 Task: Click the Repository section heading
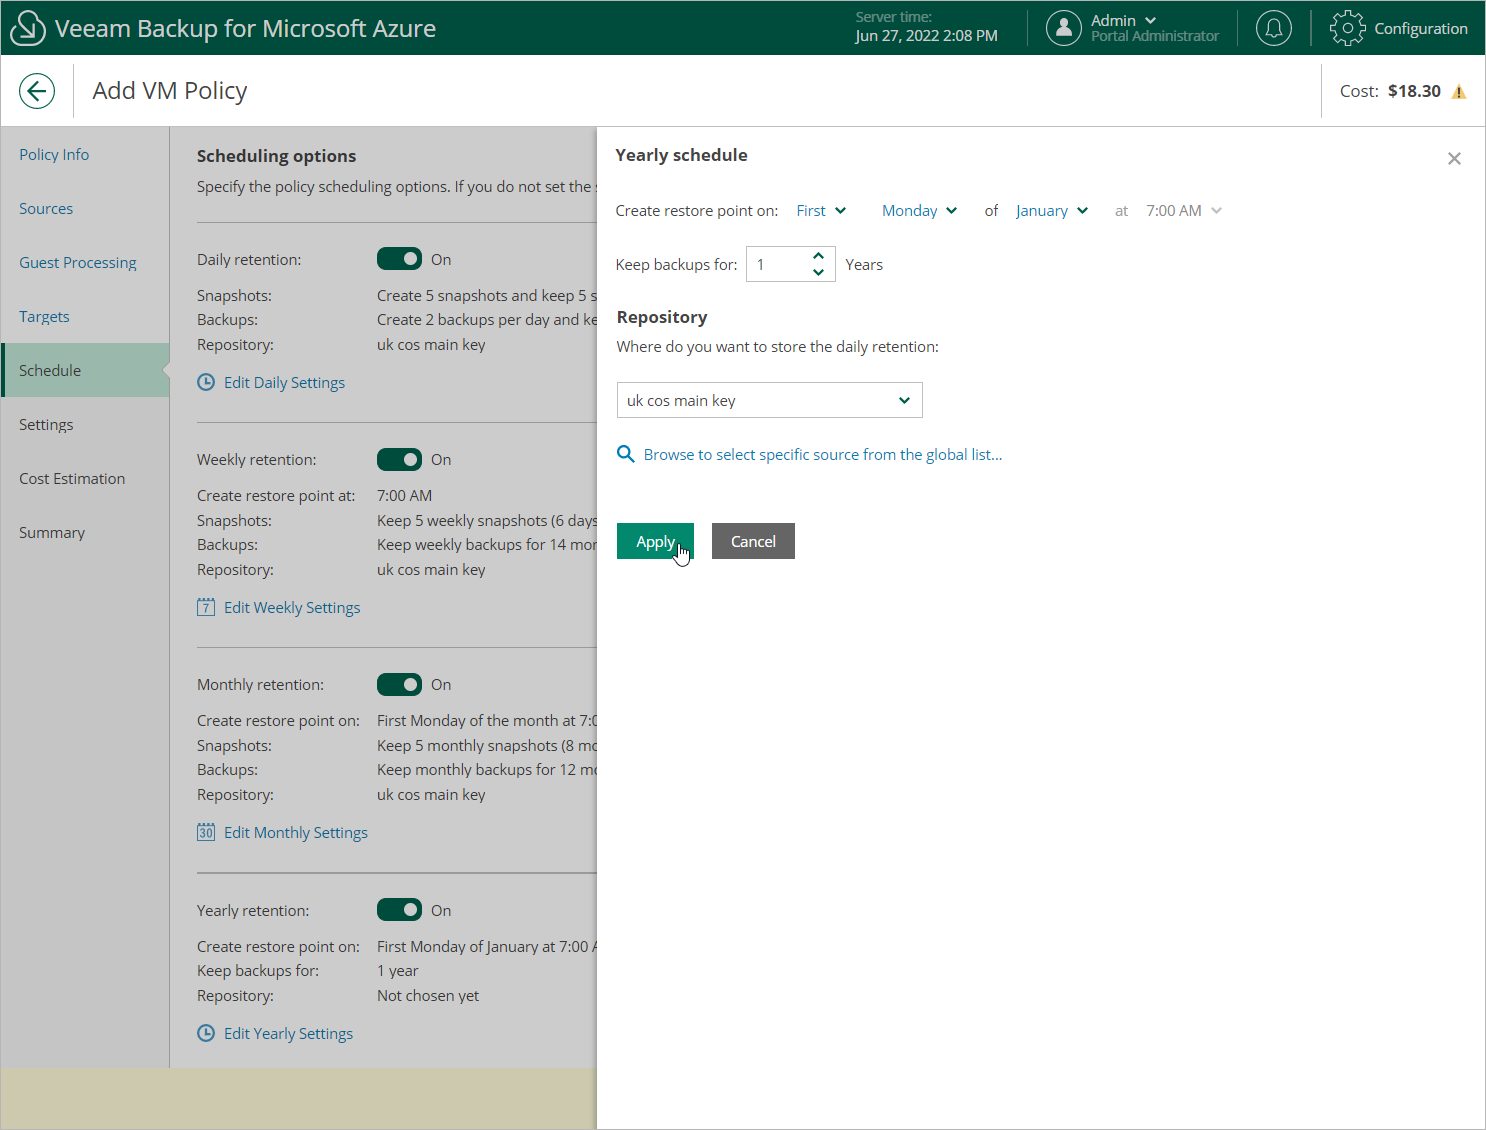662,317
